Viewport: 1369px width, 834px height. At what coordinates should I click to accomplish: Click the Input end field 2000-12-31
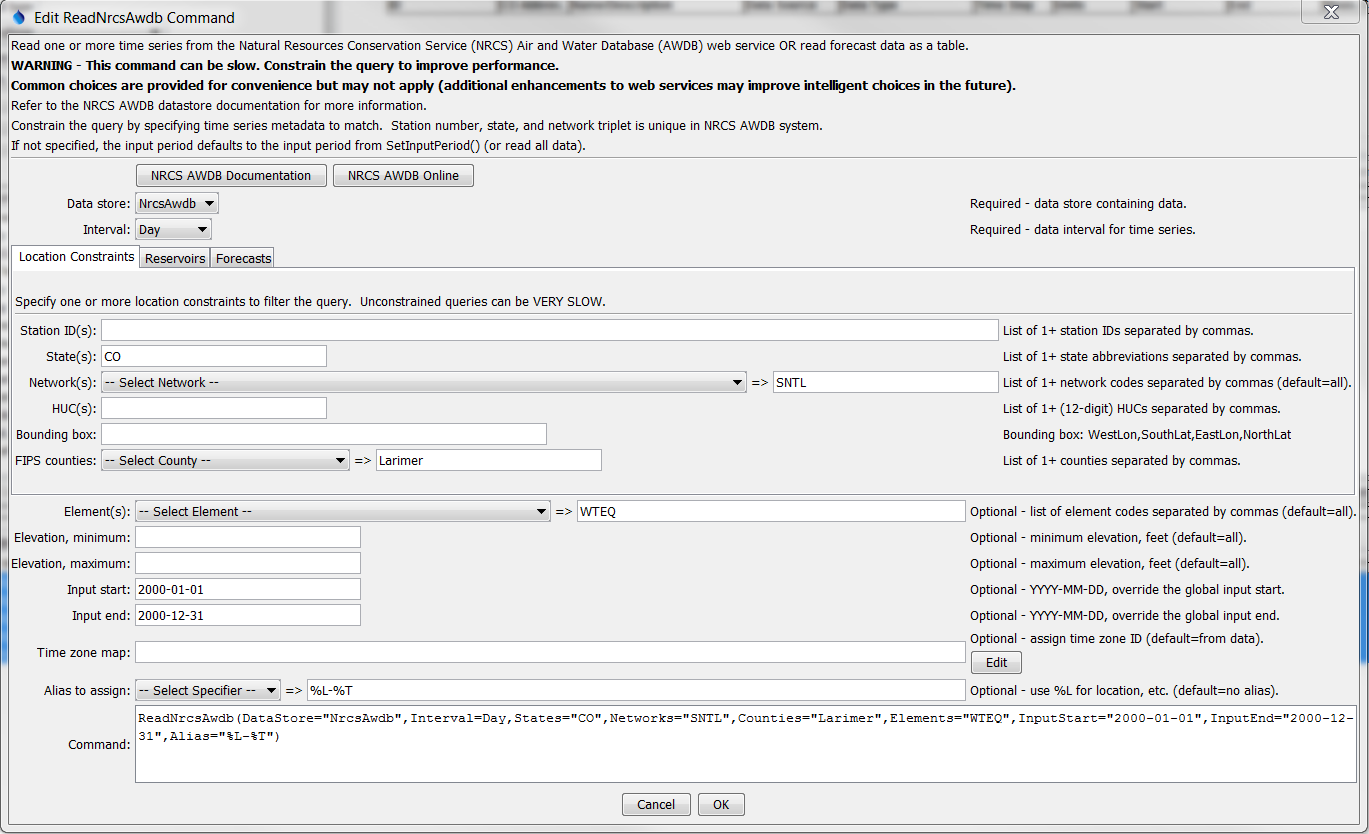point(248,616)
